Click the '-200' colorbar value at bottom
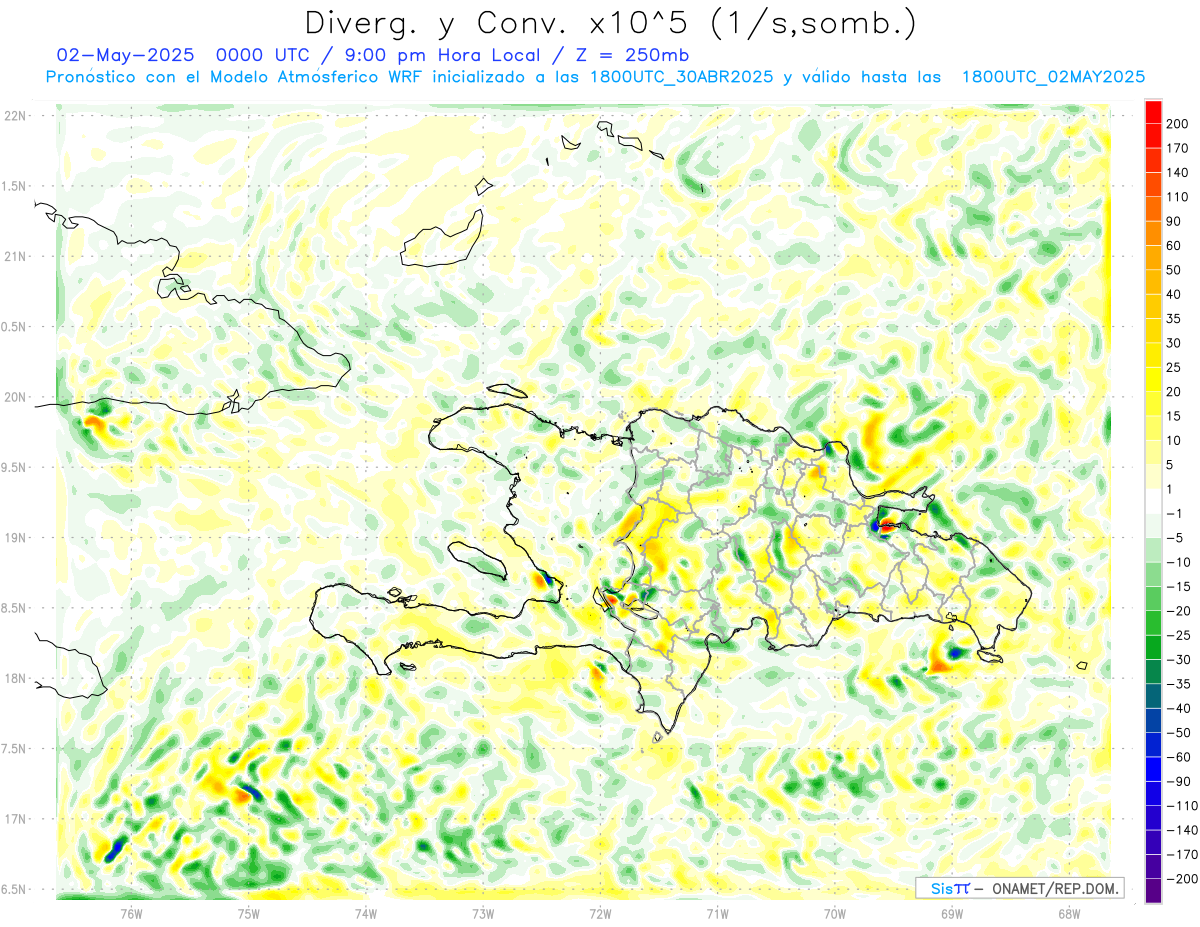This screenshot has width=1200, height=927. point(1183,879)
